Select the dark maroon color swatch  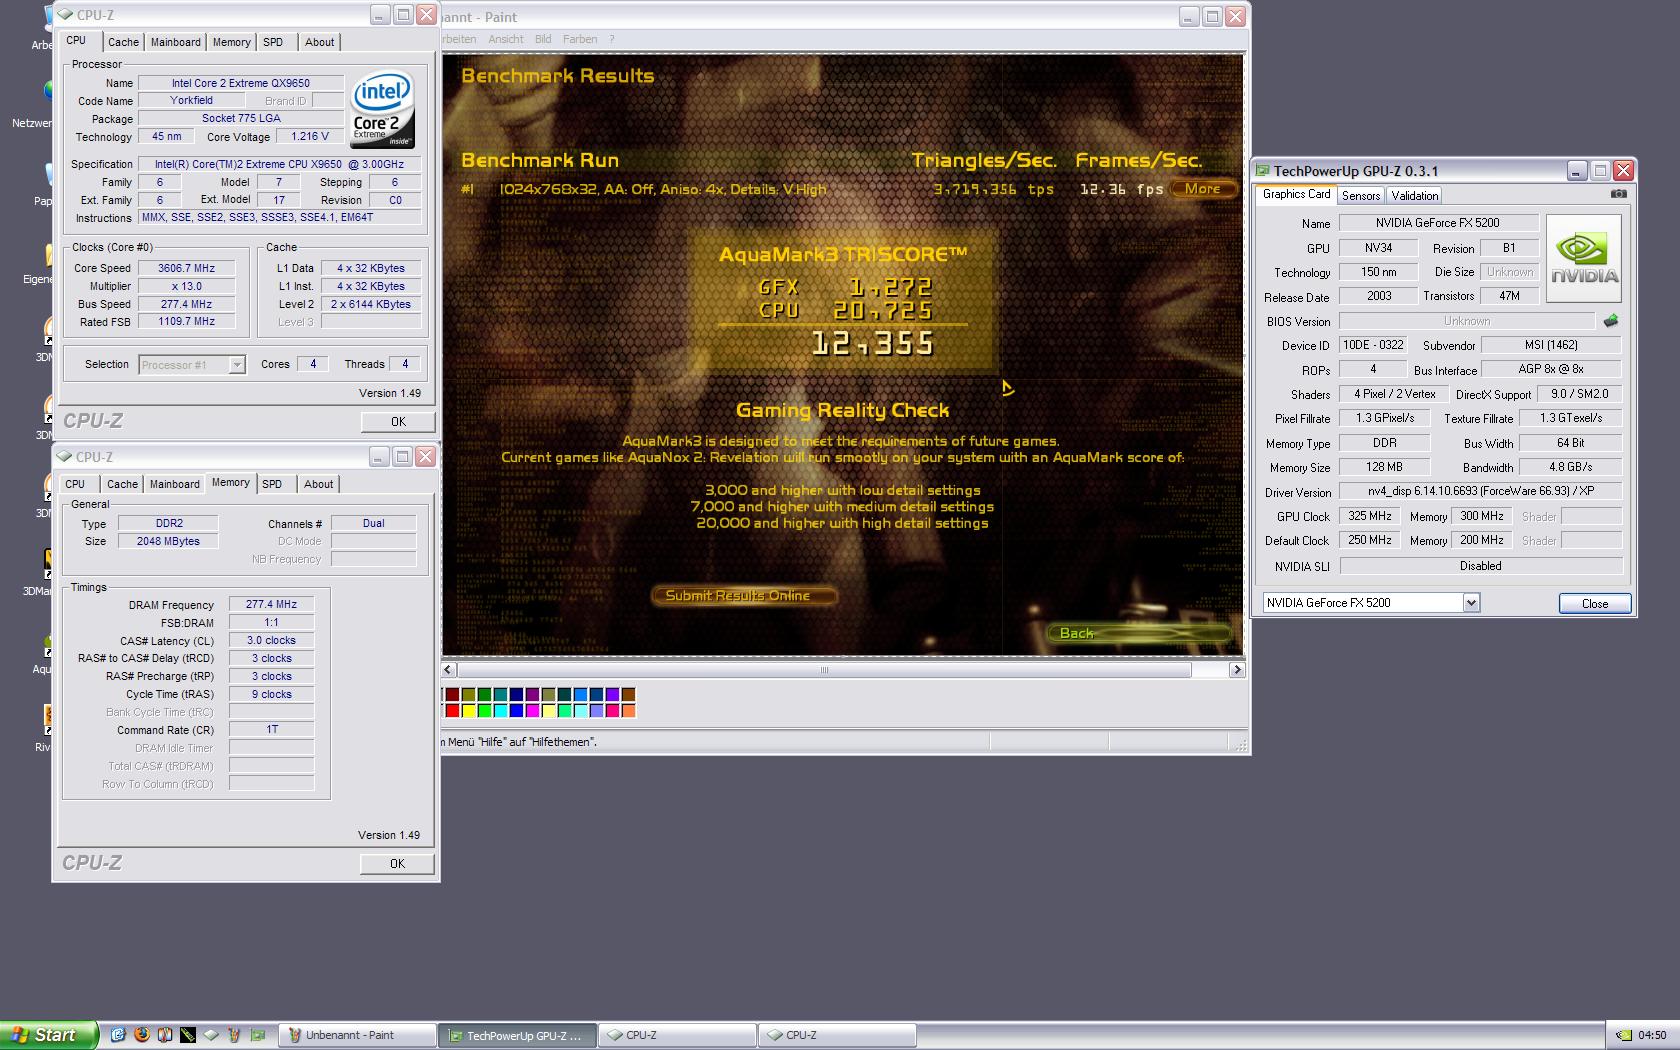453,695
